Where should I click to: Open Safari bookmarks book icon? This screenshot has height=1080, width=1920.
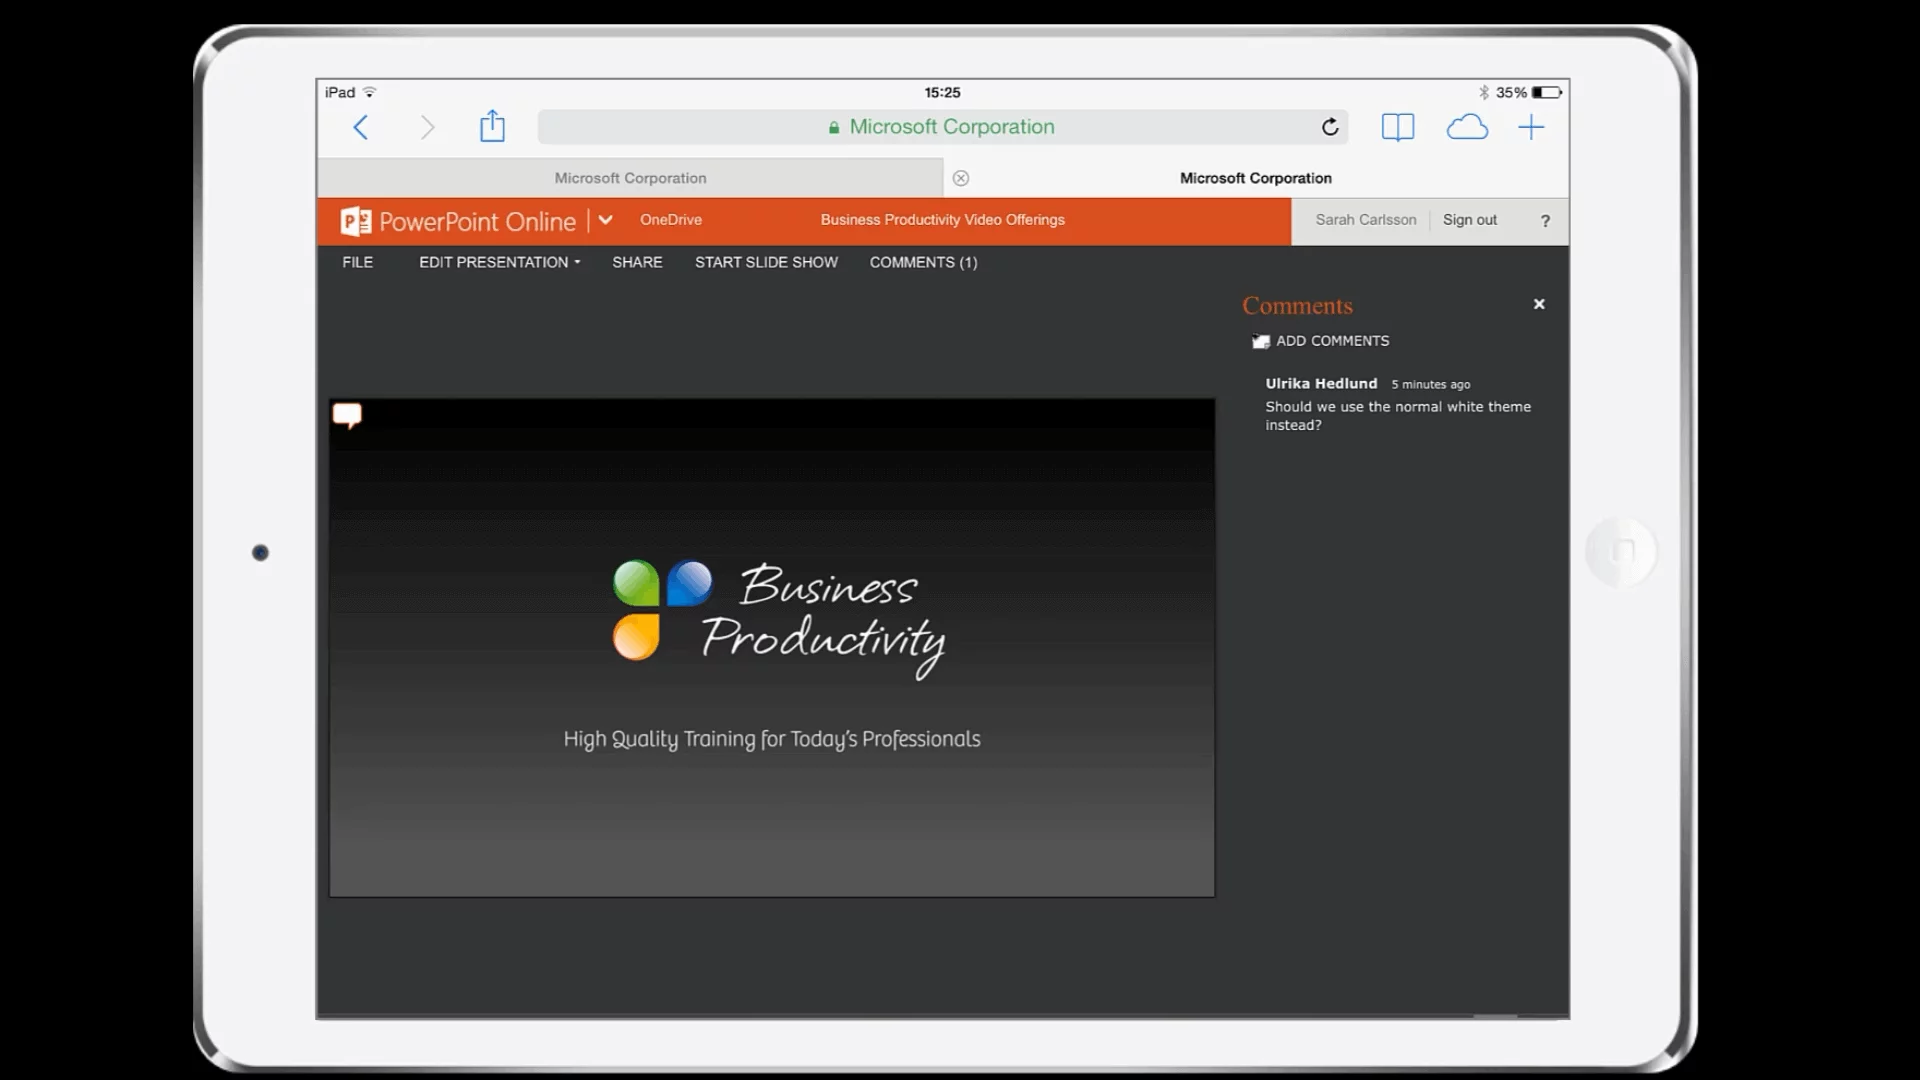pos(1397,127)
